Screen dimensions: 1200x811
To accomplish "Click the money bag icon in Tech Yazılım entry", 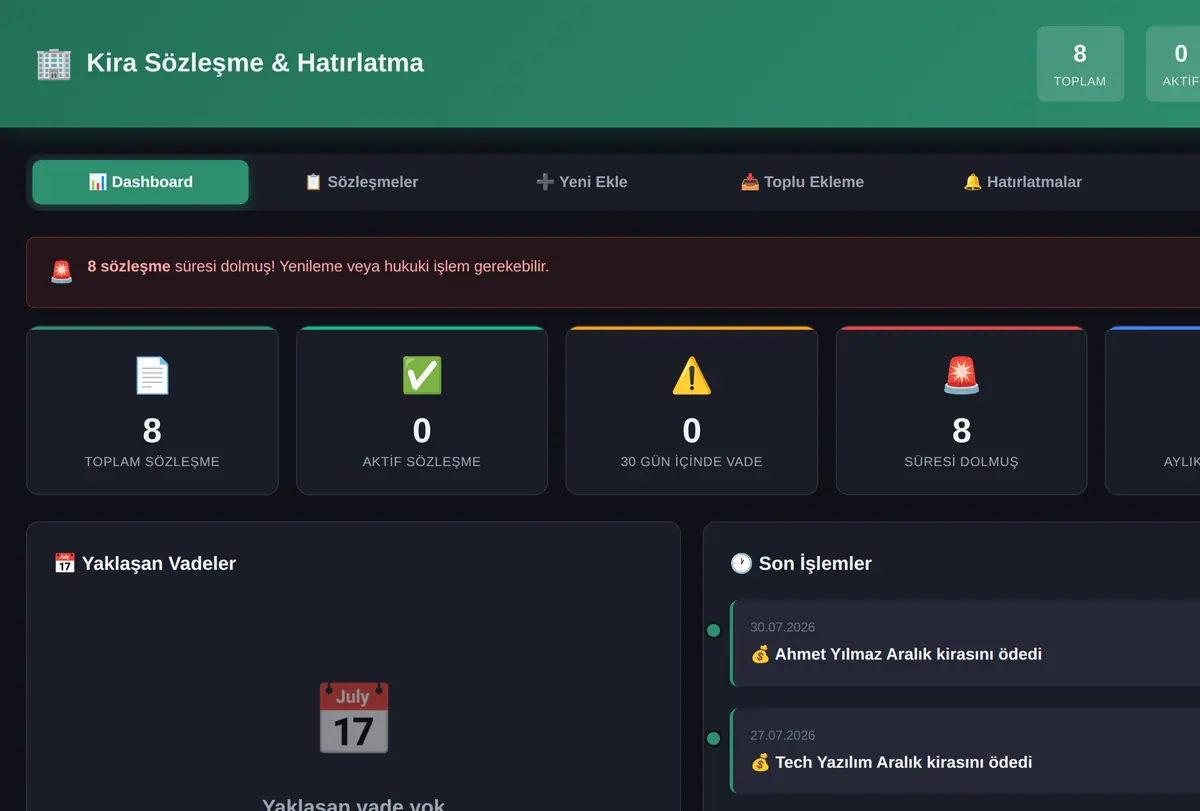I will coord(760,763).
